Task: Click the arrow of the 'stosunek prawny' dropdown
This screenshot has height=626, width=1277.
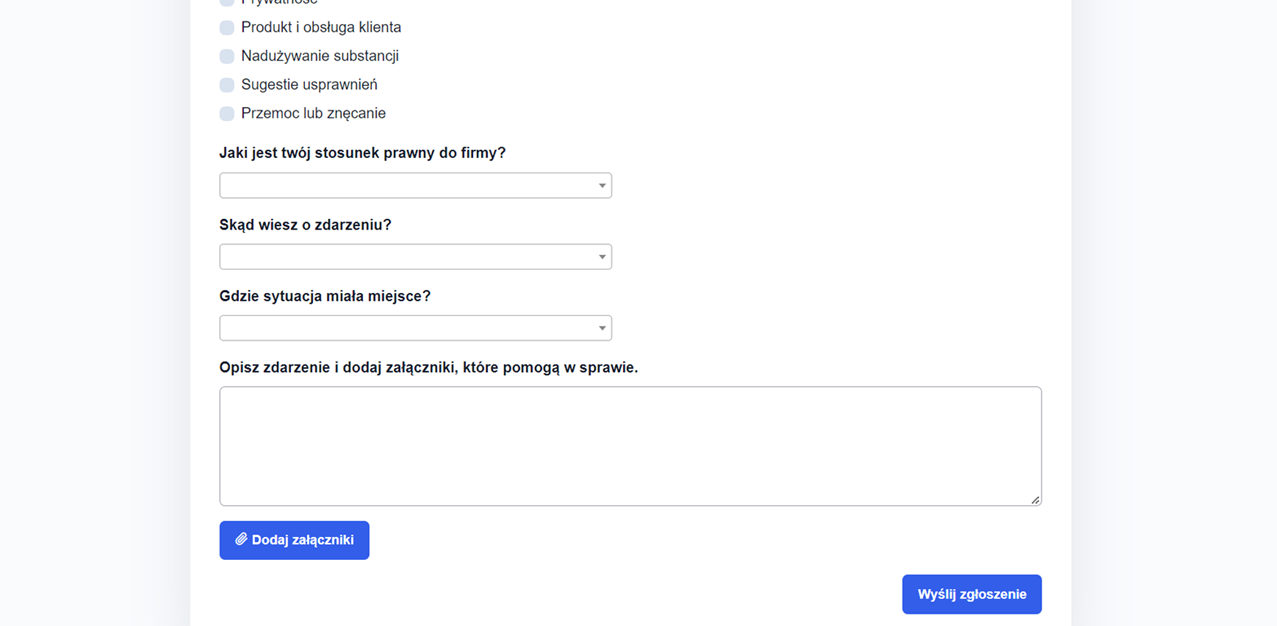Action: click(x=602, y=186)
